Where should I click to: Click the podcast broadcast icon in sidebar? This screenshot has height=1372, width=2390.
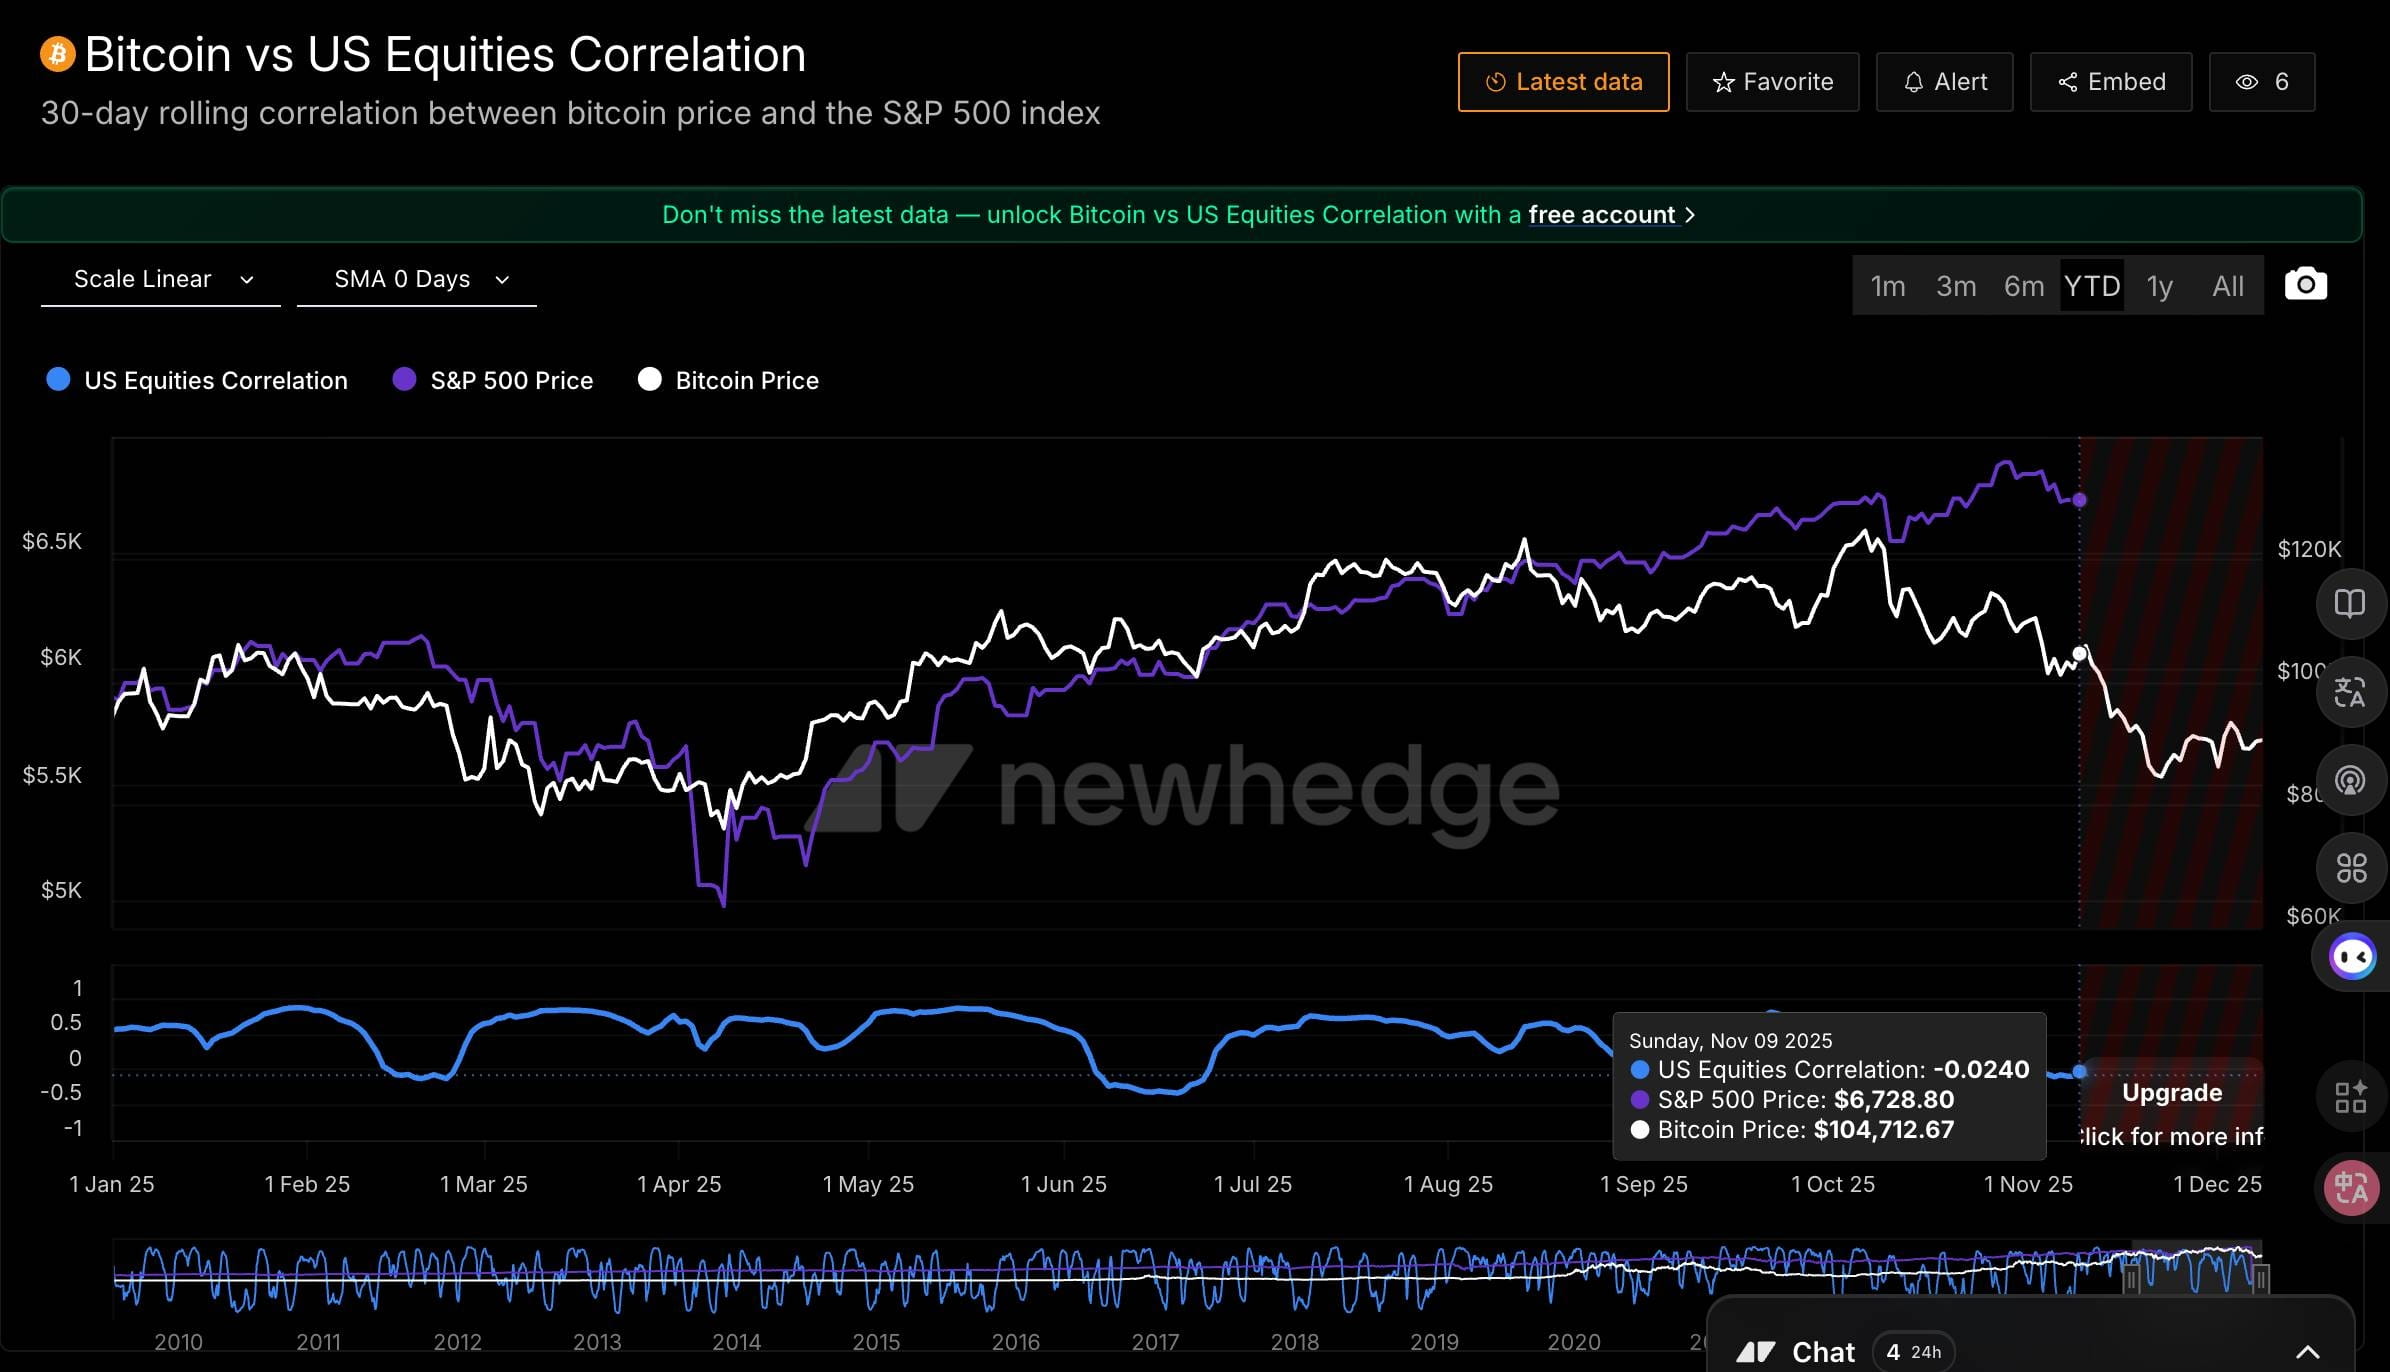2349,780
